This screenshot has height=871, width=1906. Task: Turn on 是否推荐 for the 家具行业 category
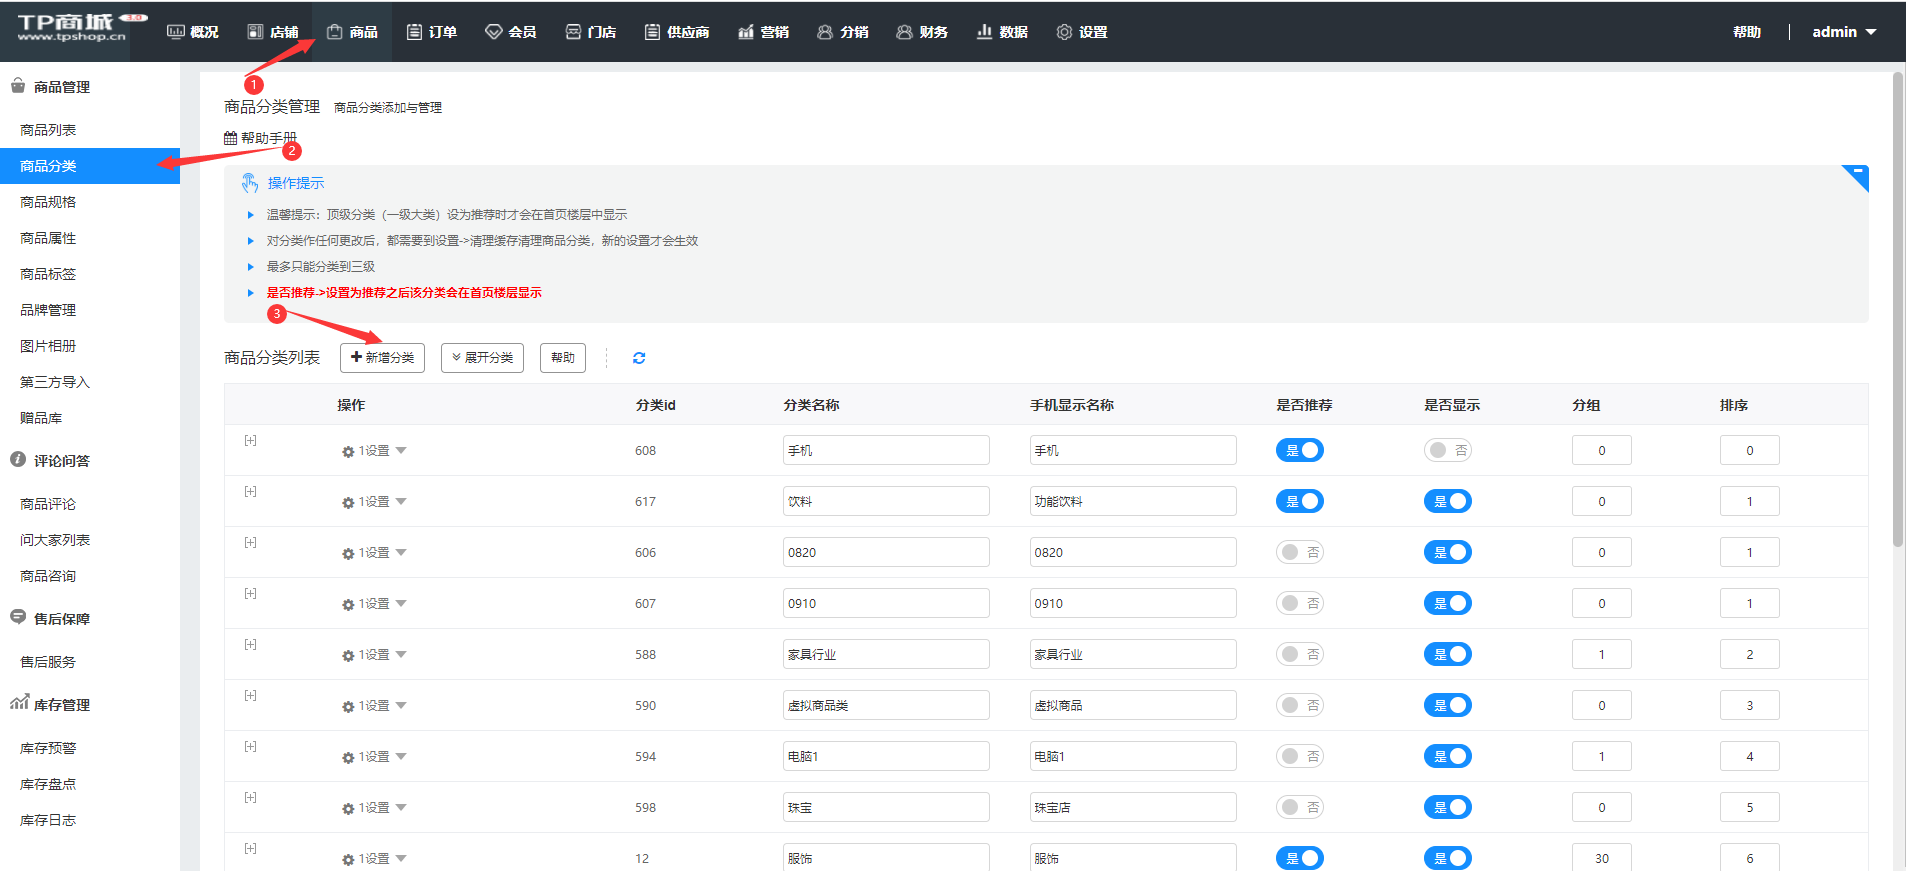(x=1299, y=654)
